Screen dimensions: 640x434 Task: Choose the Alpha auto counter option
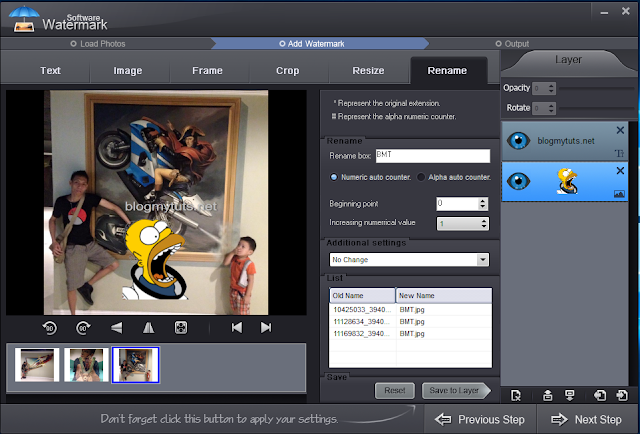tap(421, 177)
